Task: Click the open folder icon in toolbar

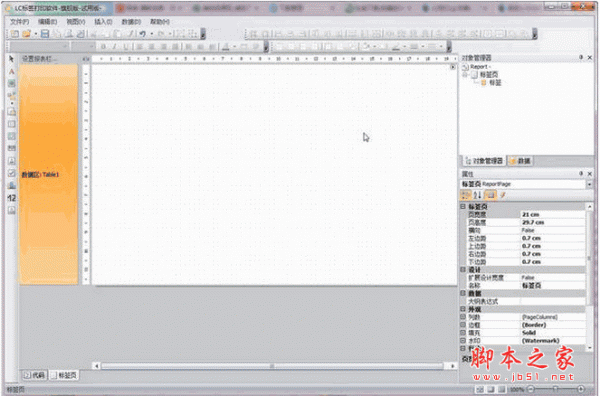Action: [x=26, y=34]
